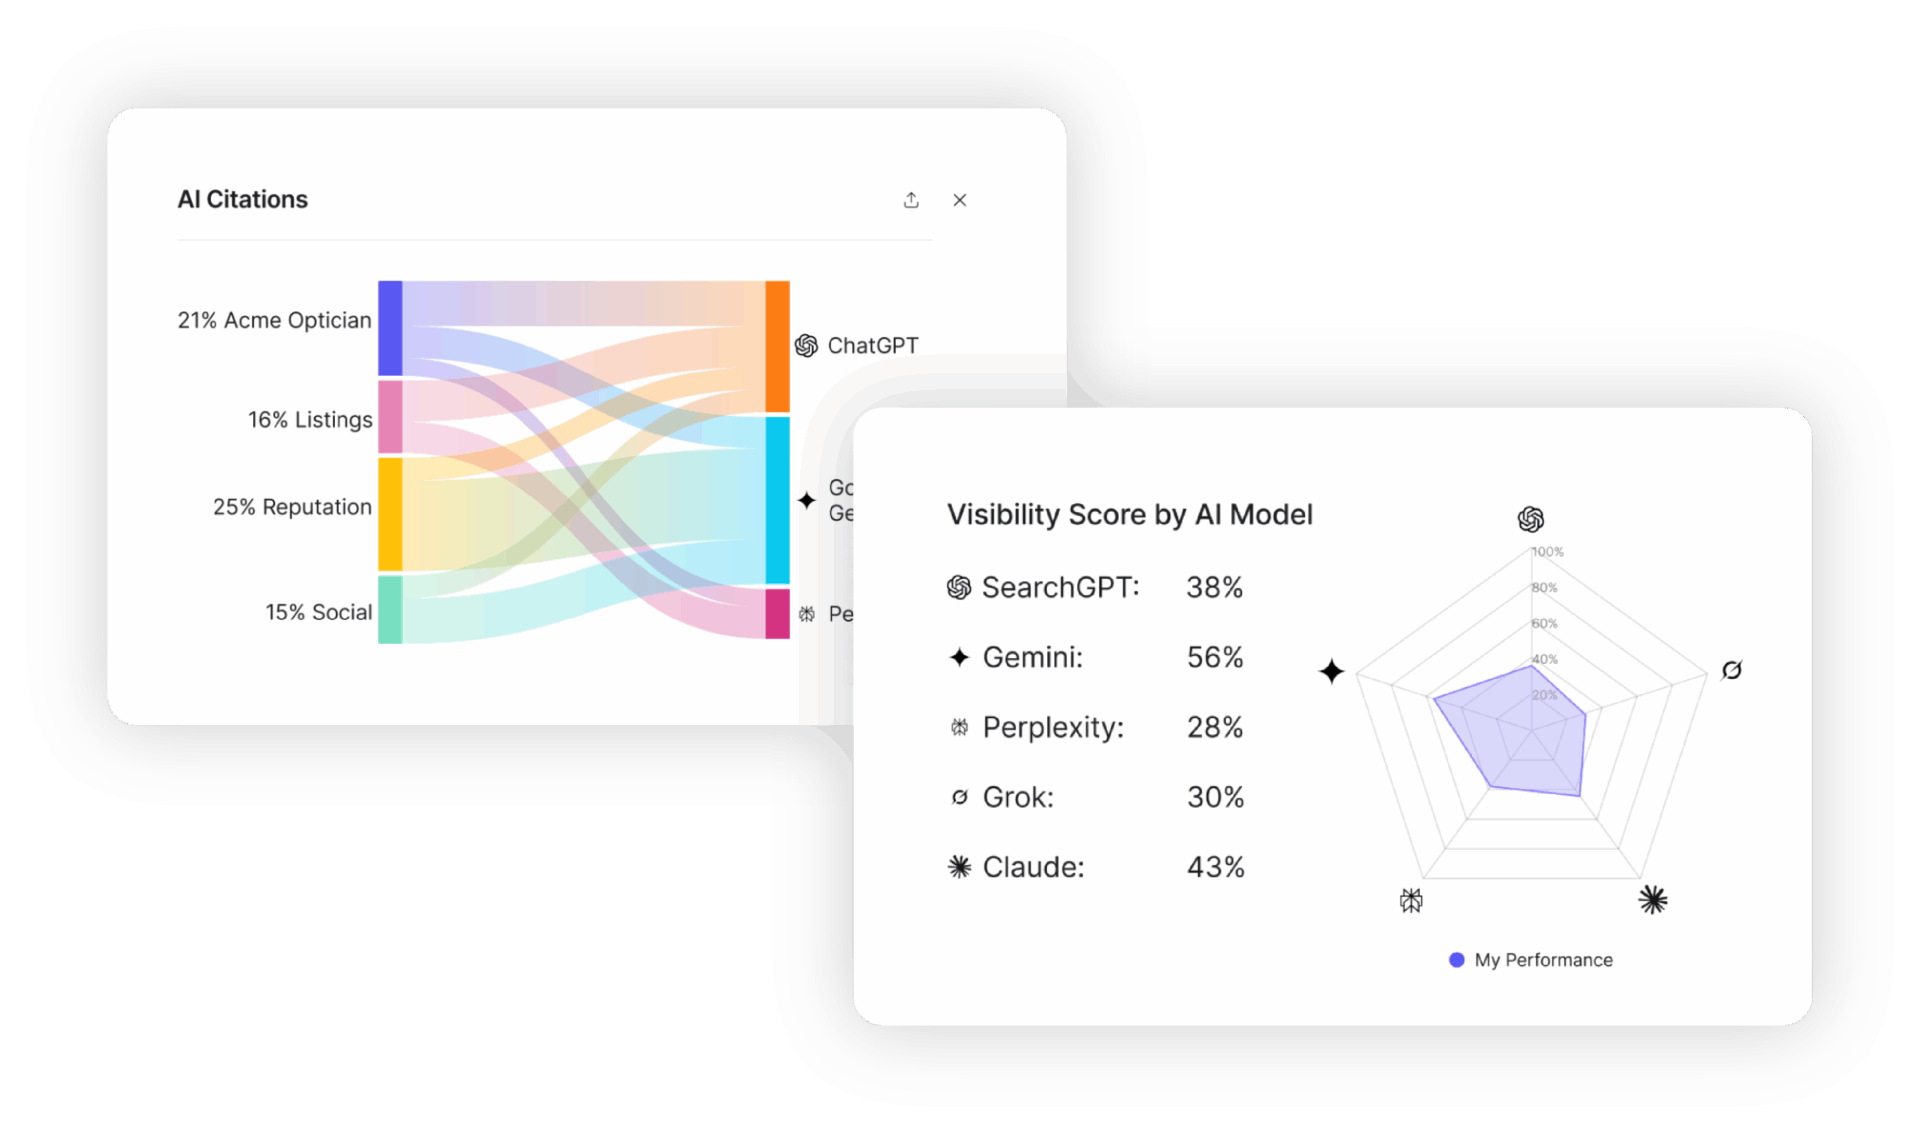Toggle the ChatGPT node in the sankey
Image resolution: width=1920 pixels, height=1133 pixels.
776,345
